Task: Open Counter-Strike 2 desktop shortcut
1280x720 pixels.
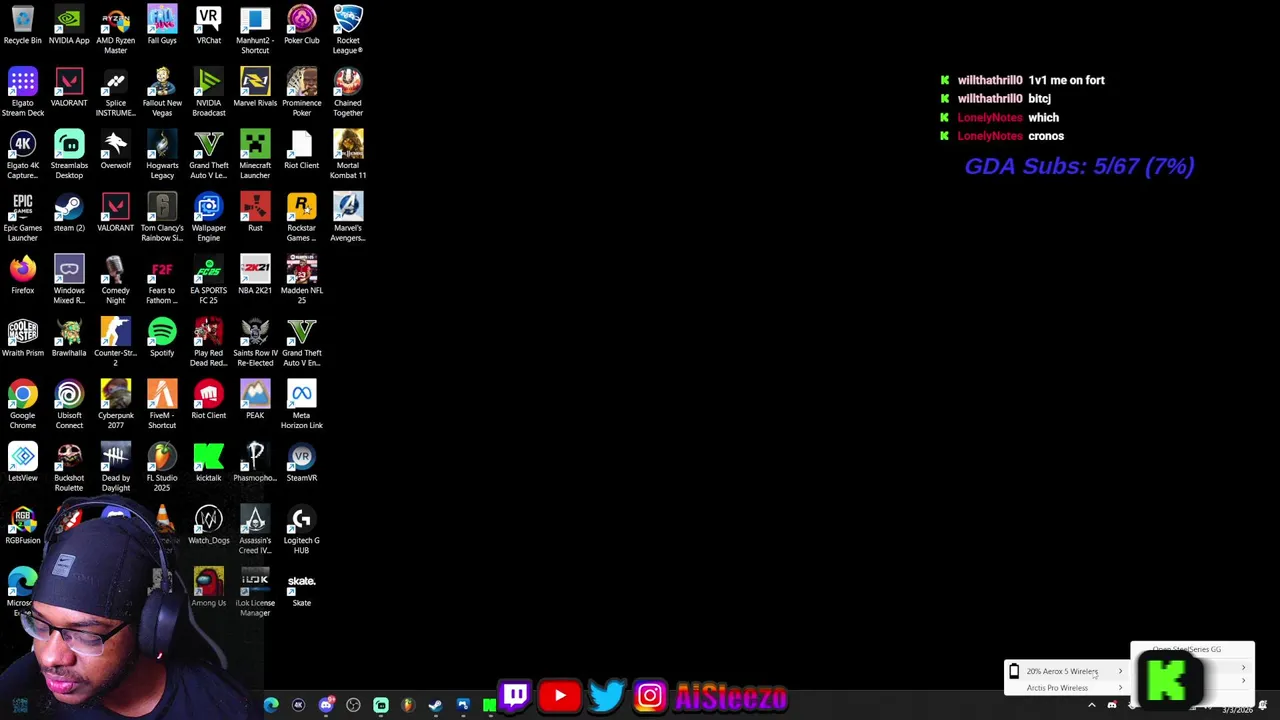Action: [x=115, y=343]
